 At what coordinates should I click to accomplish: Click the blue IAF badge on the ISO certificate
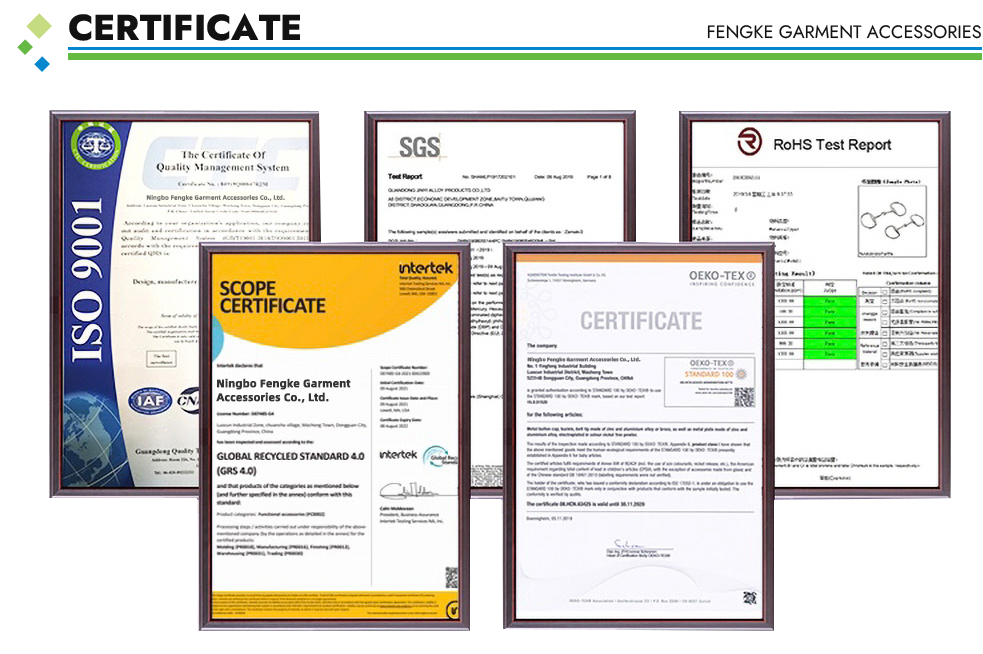pyautogui.click(x=150, y=400)
